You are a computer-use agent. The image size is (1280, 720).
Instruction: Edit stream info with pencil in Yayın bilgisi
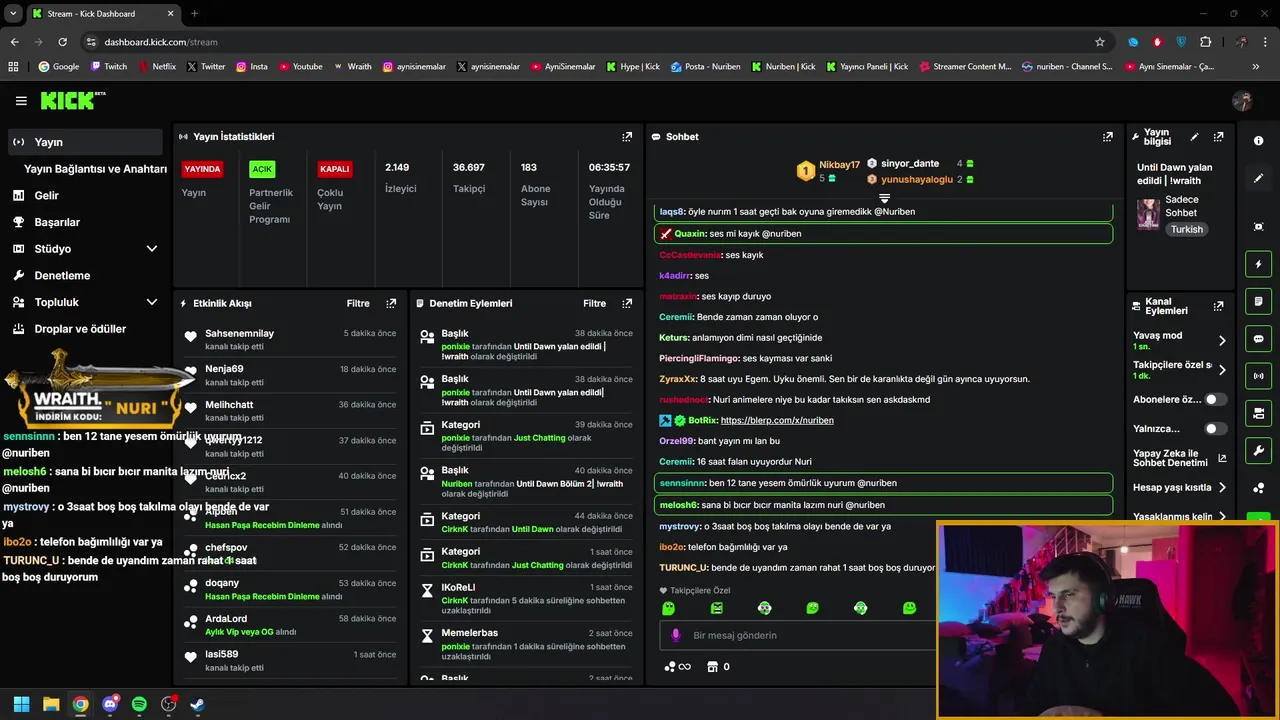pos(1194,137)
